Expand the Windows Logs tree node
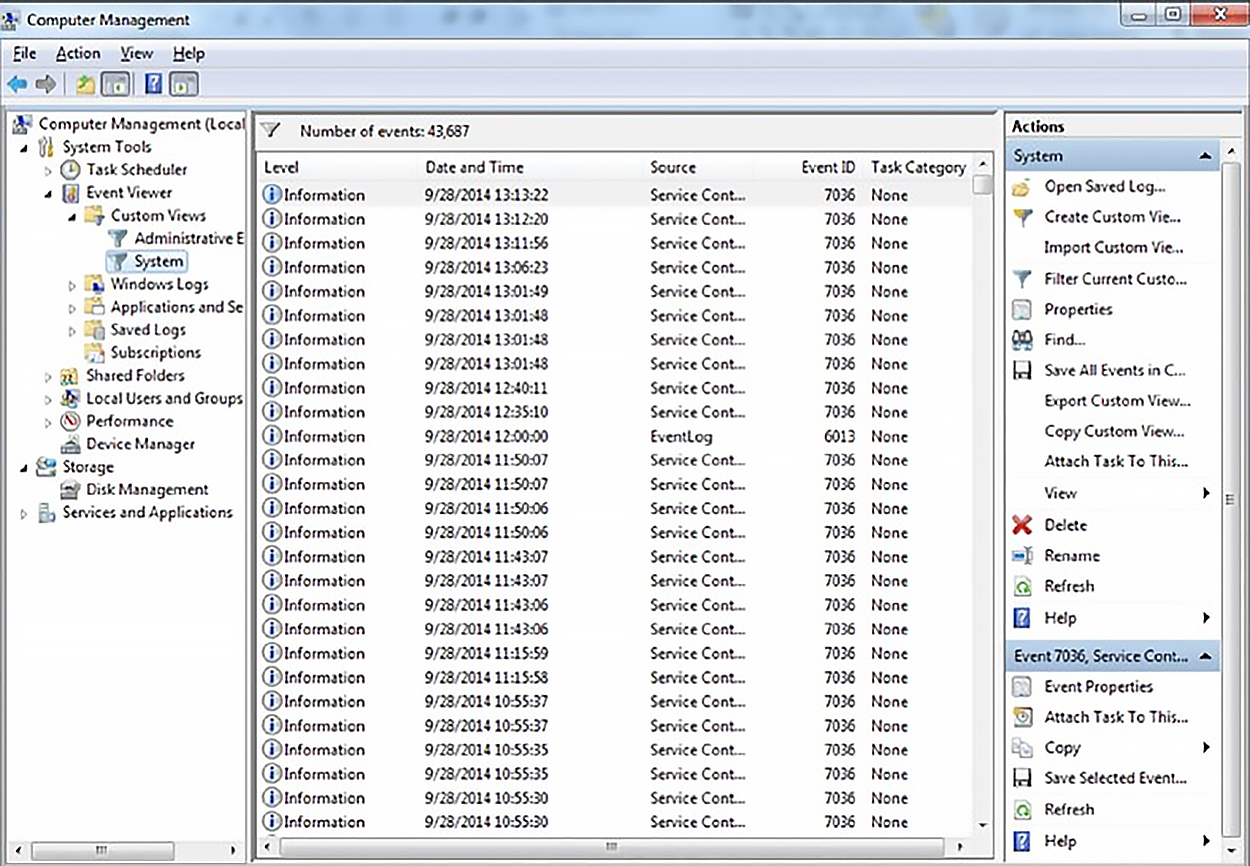Screen dimensions: 1250x866 point(70,284)
